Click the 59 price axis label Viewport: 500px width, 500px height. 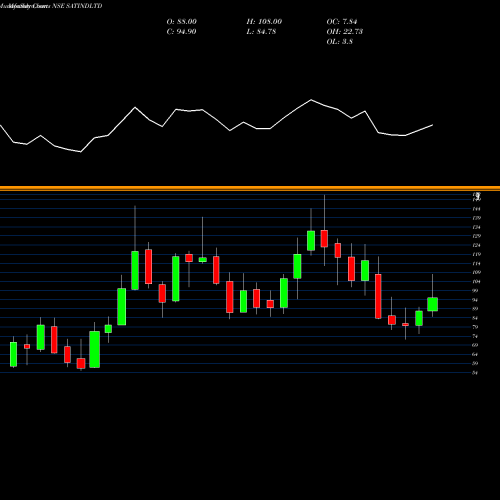point(475,363)
